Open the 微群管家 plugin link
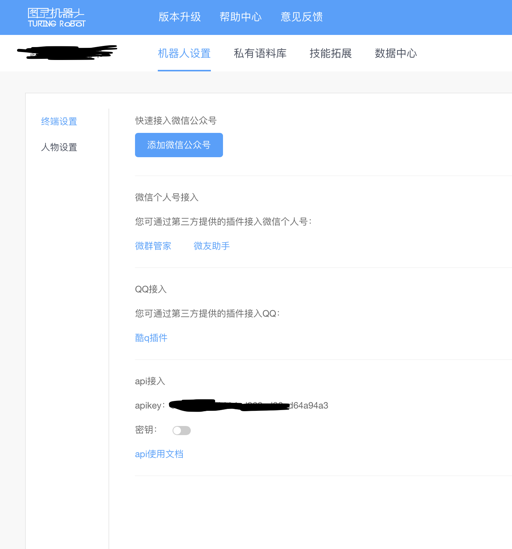The height and width of the screenshot is (549, 512). click(153, 246)
